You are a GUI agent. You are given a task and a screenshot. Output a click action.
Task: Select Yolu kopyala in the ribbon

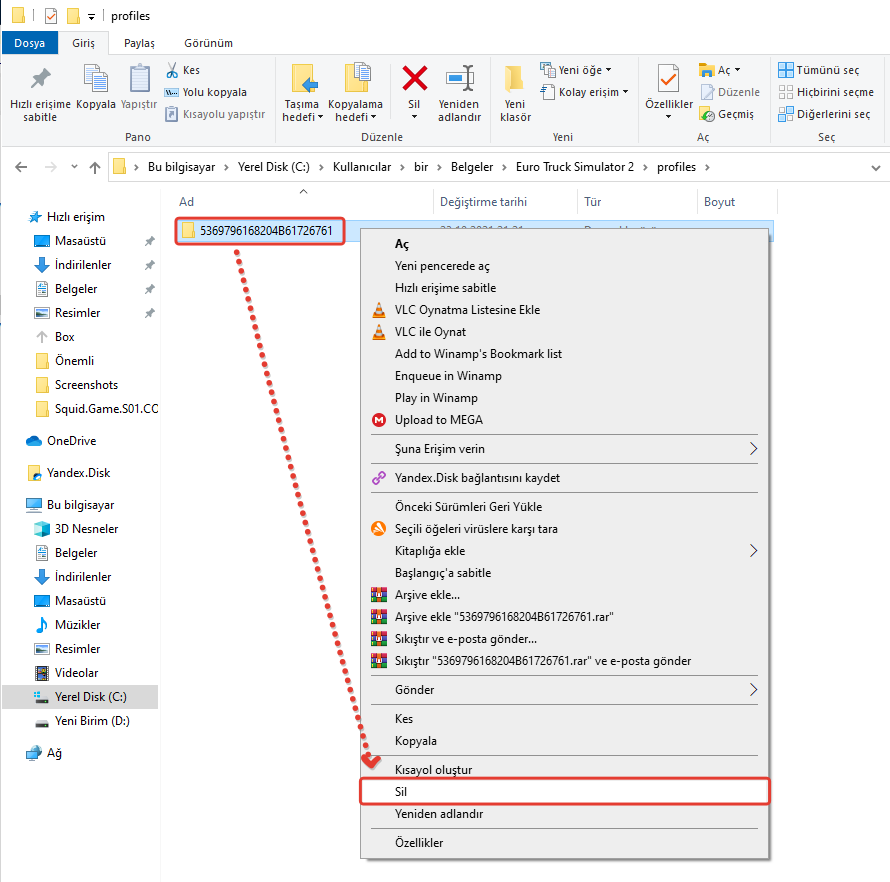(x=205, y=92)
